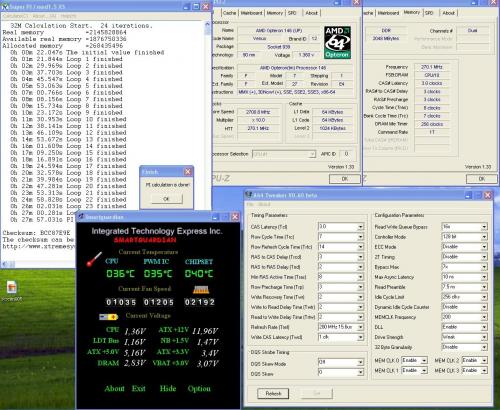Screen dimensions: 500x410
Task: Click the scroll-up arrow in Super PI
Action: click(208, 24)
